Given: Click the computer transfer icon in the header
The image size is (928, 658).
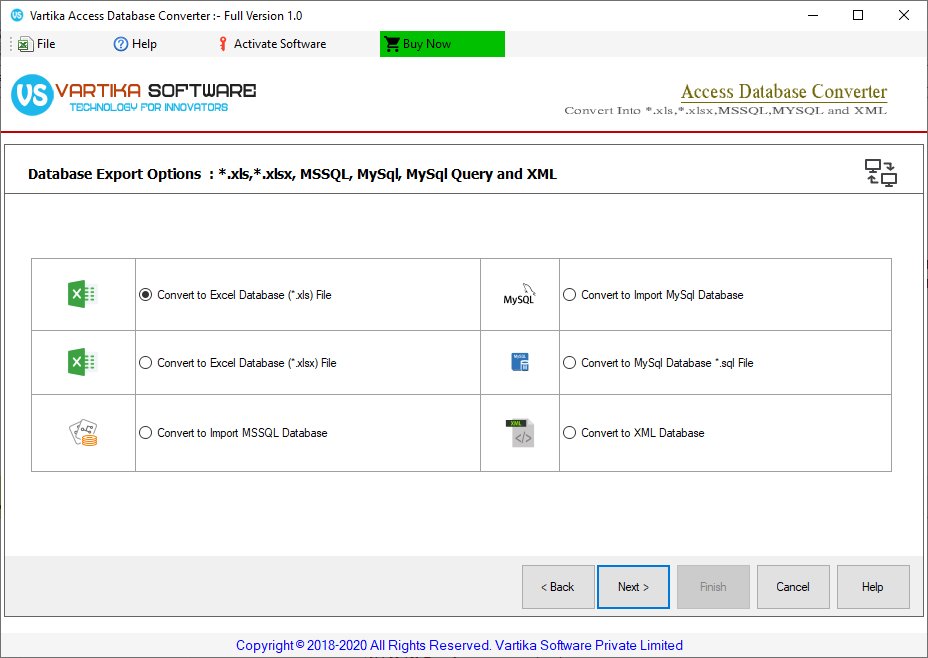Looking at the screenshot, I should coord(881,173).
